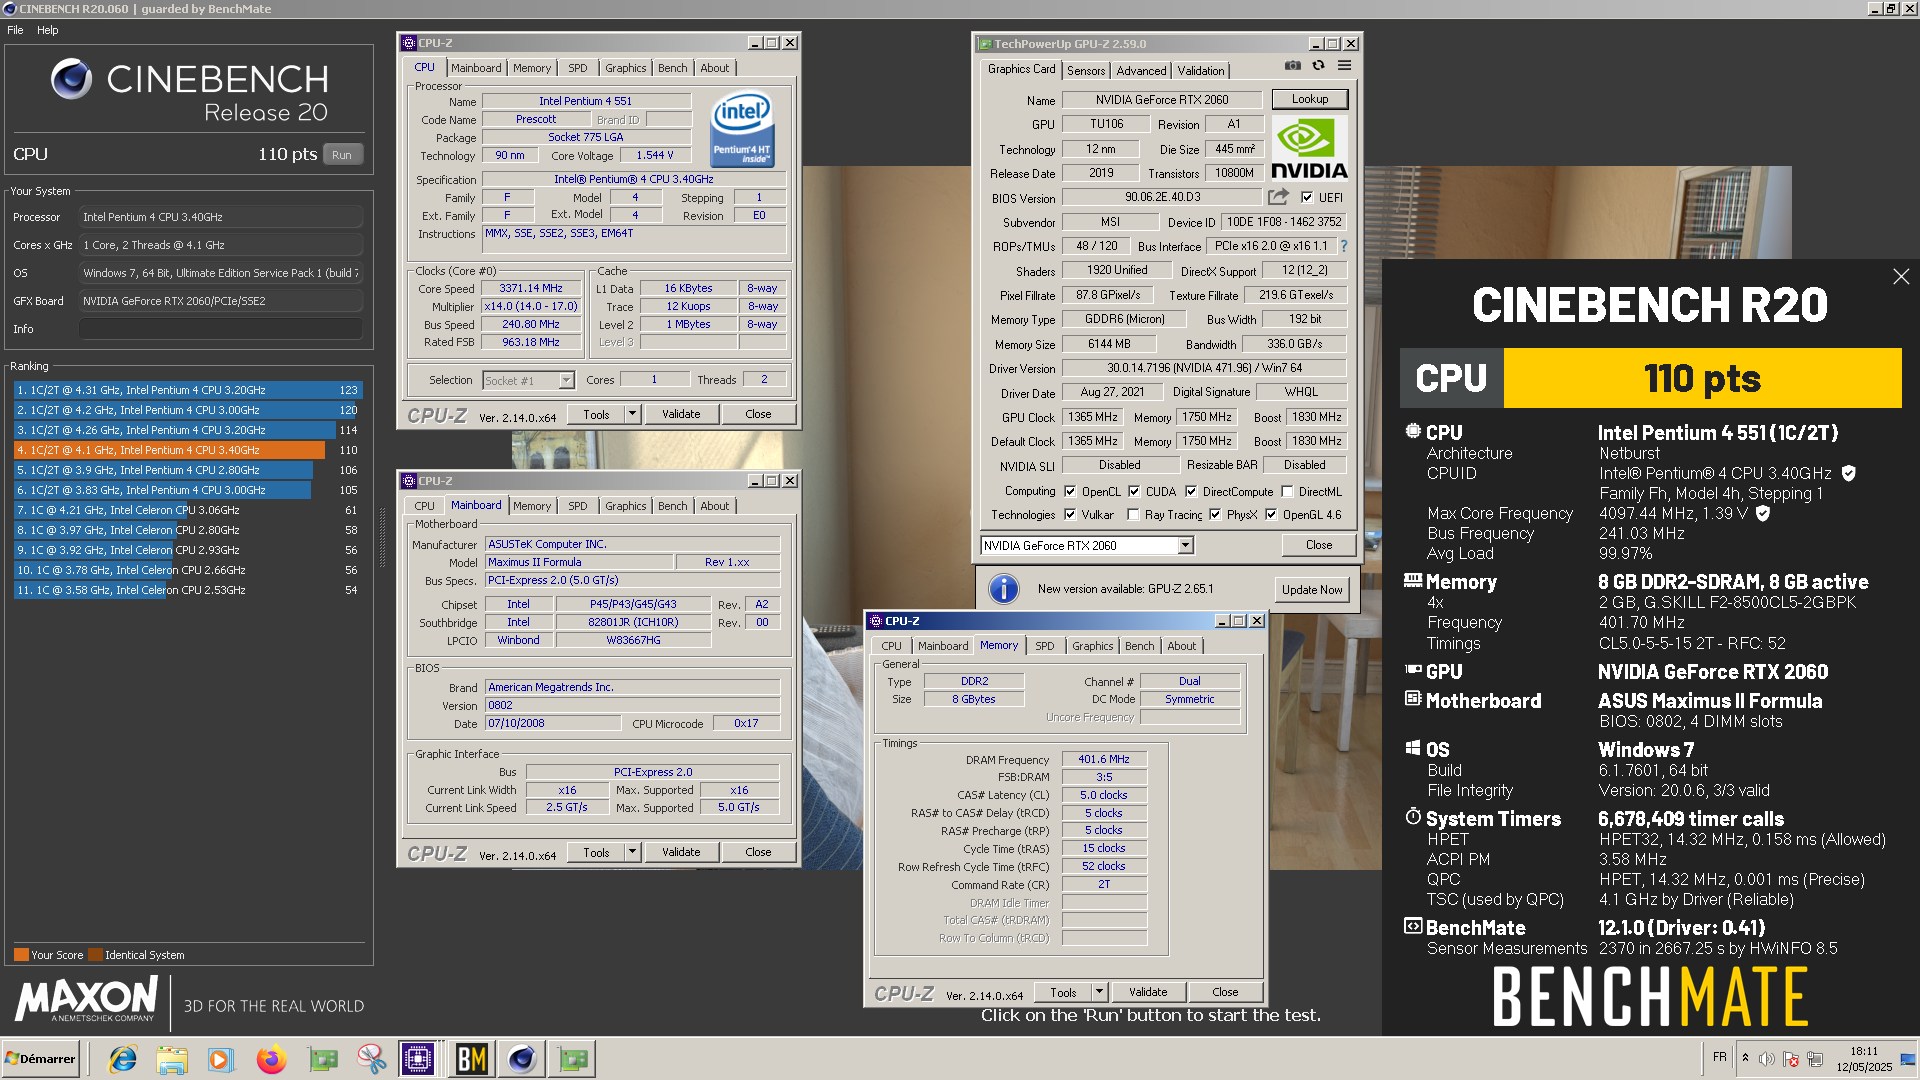Viewport: 1920px width, 1080px height.
Task: Toggle the Vulkan checkbox
Action: point(1070,515)
